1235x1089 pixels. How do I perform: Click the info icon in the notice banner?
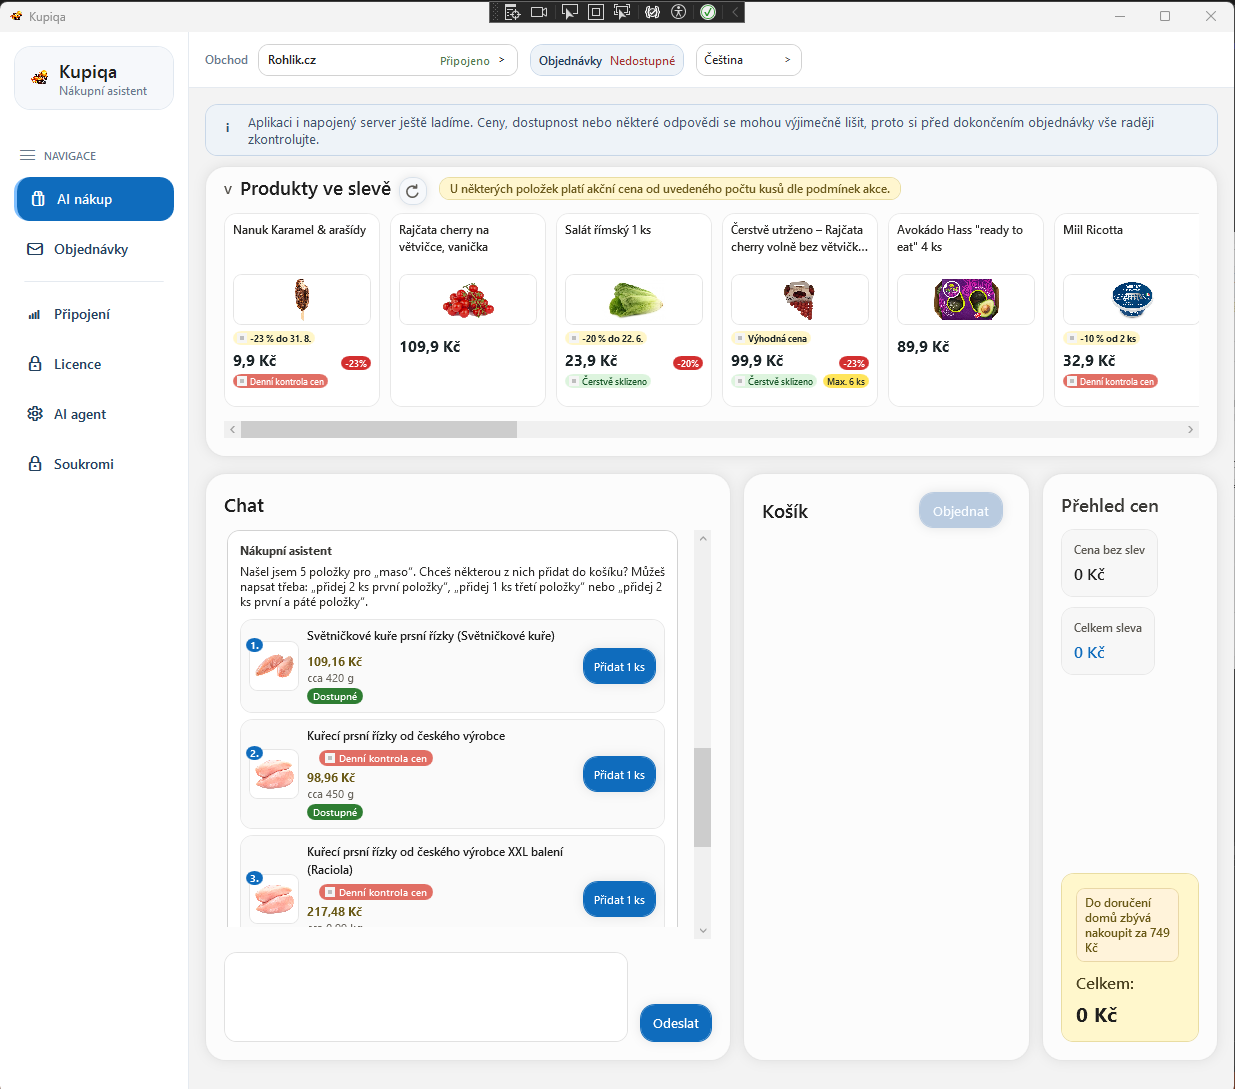227,128
